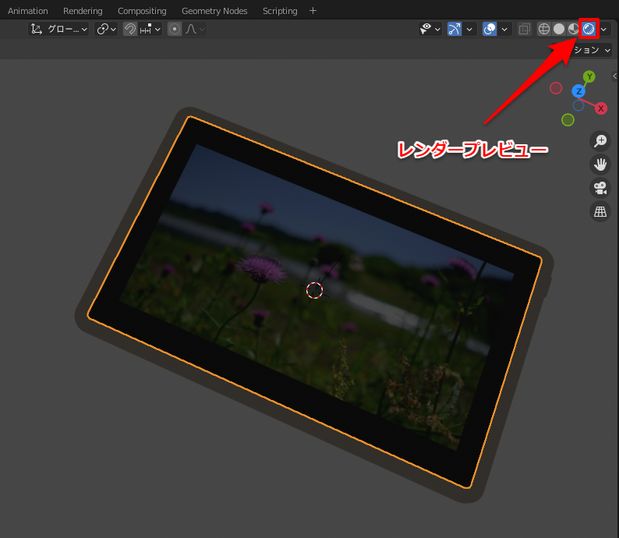Click the 3D cursor in viewport
This screenshot has height=538, width=619.
[315, 290]
